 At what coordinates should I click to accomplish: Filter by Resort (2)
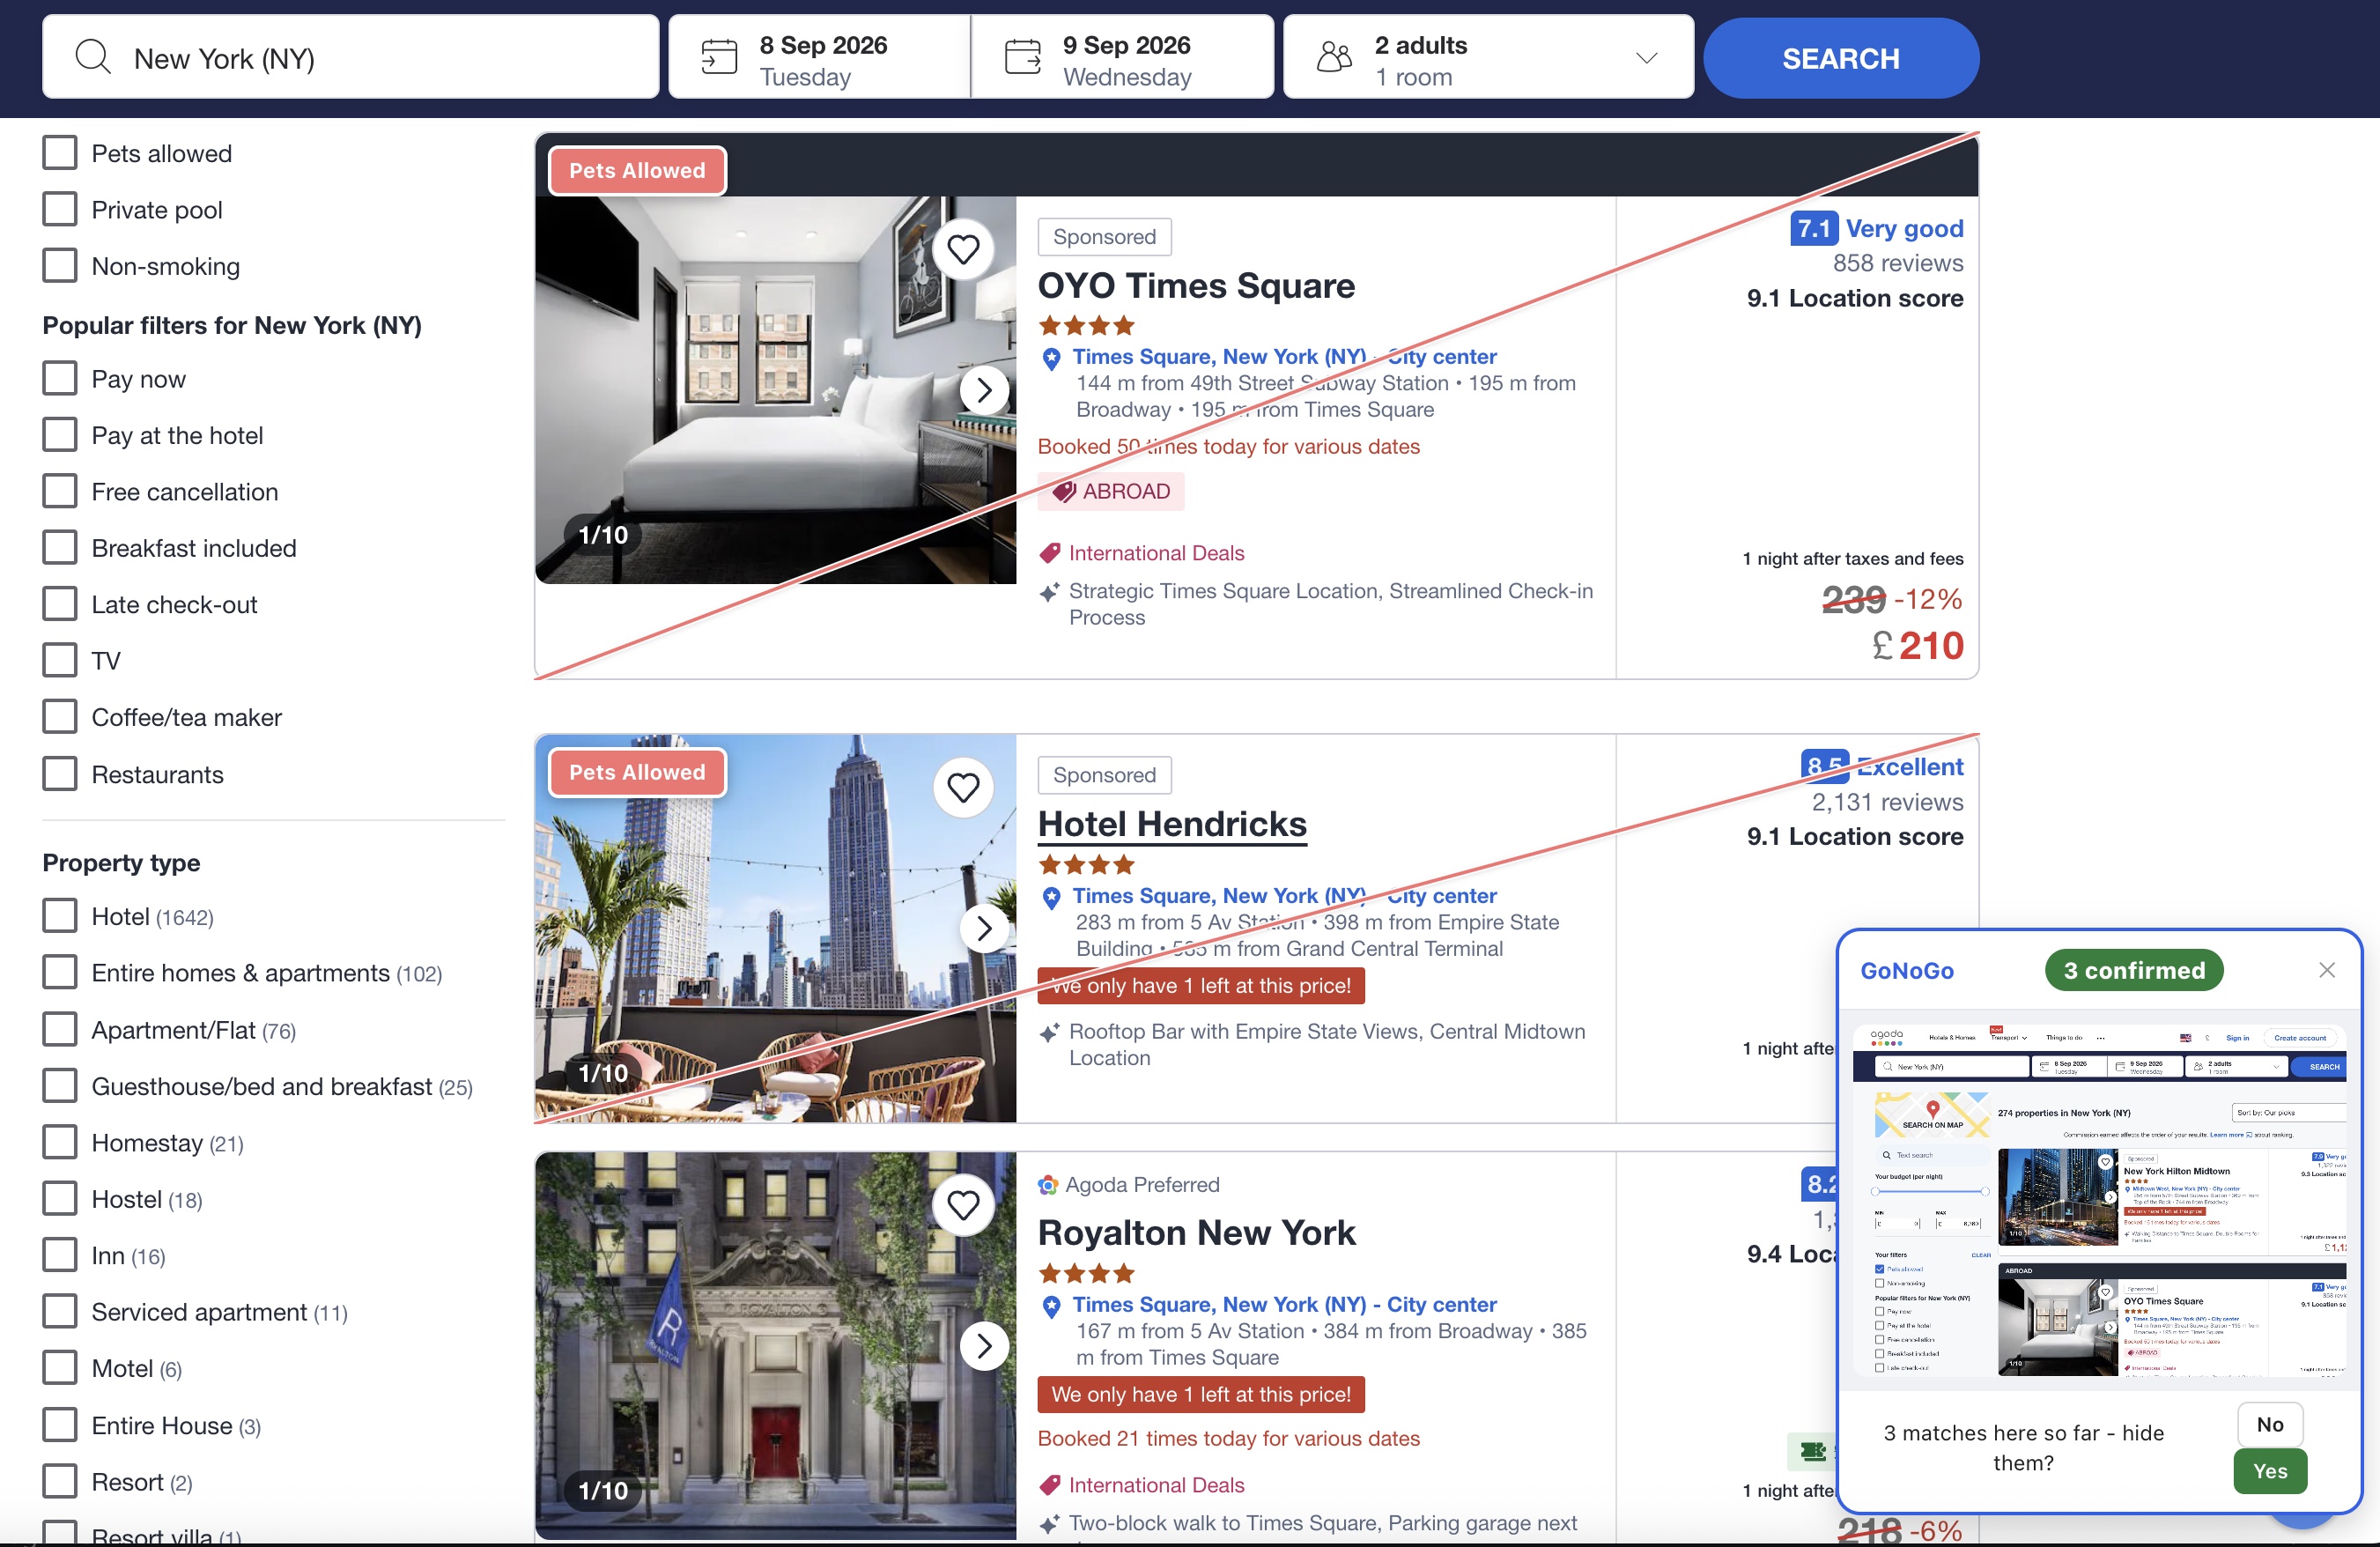click(60, 1481)
